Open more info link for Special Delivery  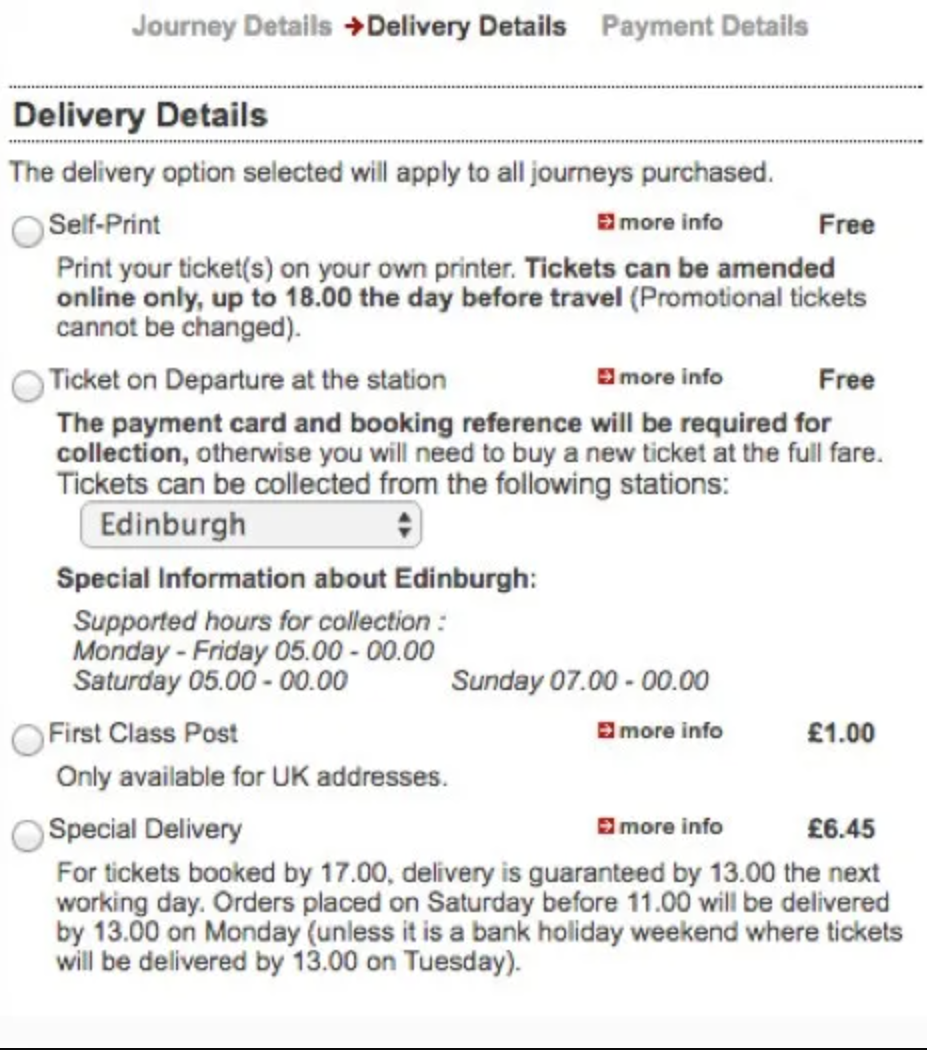[x=670, y=826]
